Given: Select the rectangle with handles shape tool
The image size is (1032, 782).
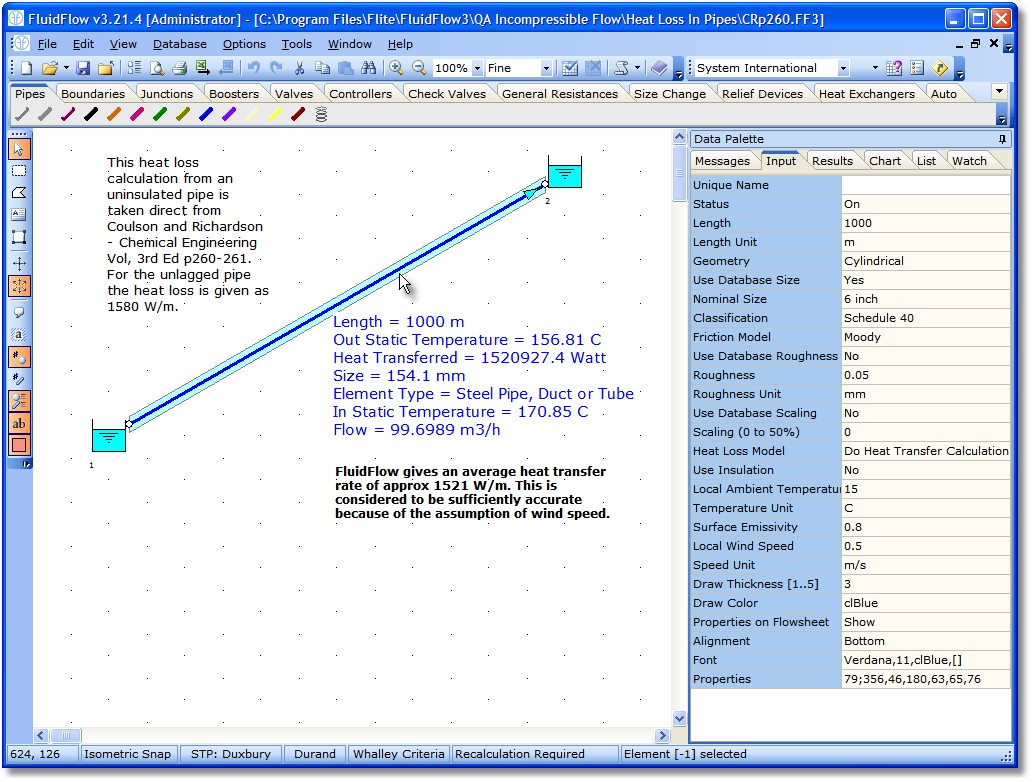Looking at the screenshot, I should [x=19, y=237].
